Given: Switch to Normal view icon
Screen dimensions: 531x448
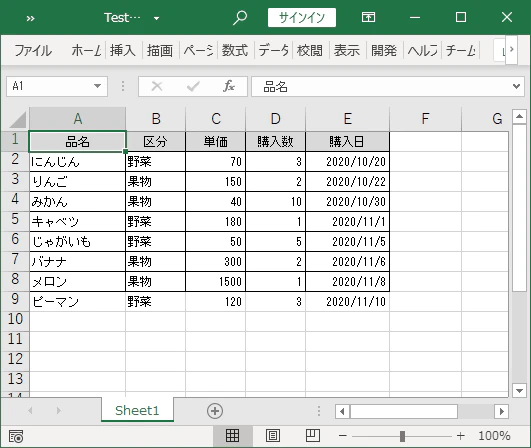Looking at the screenshot, I should 232,436.
